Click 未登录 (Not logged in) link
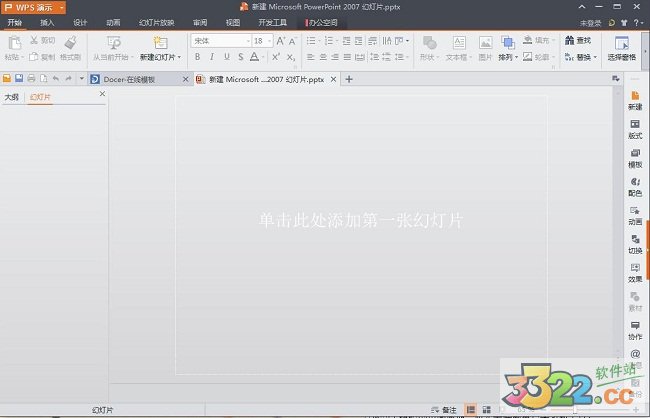Viewport: 650px width, 418px height. (x=591, y=21)
